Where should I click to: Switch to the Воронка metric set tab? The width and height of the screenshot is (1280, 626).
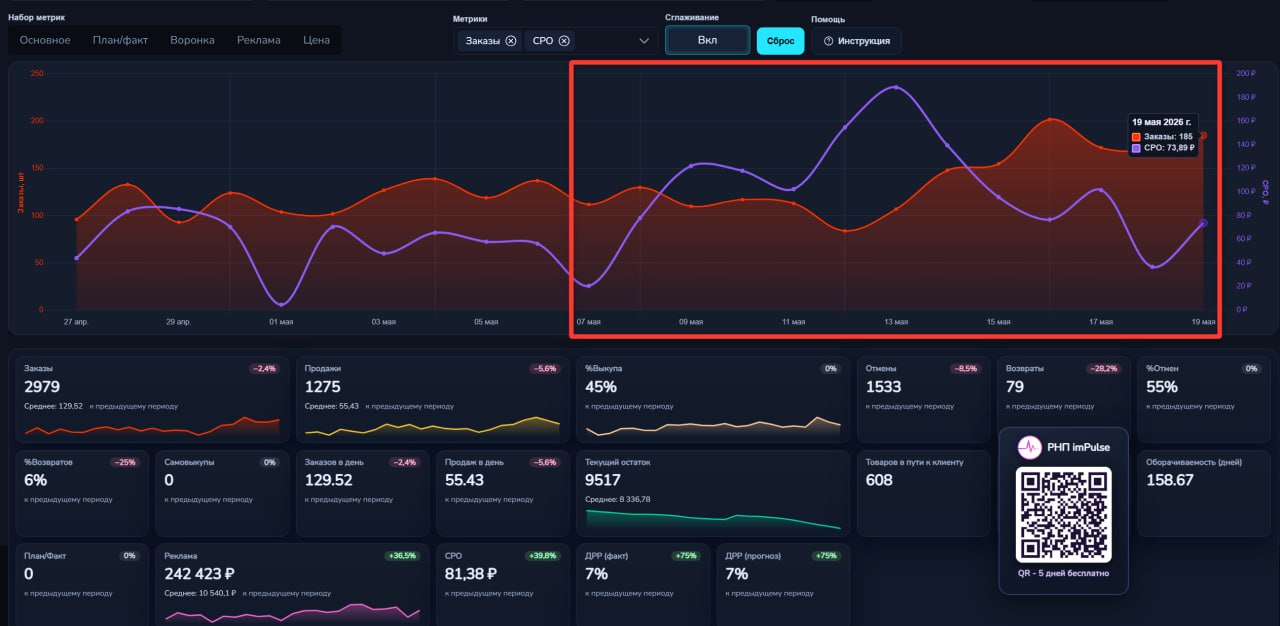coord(192,40)
